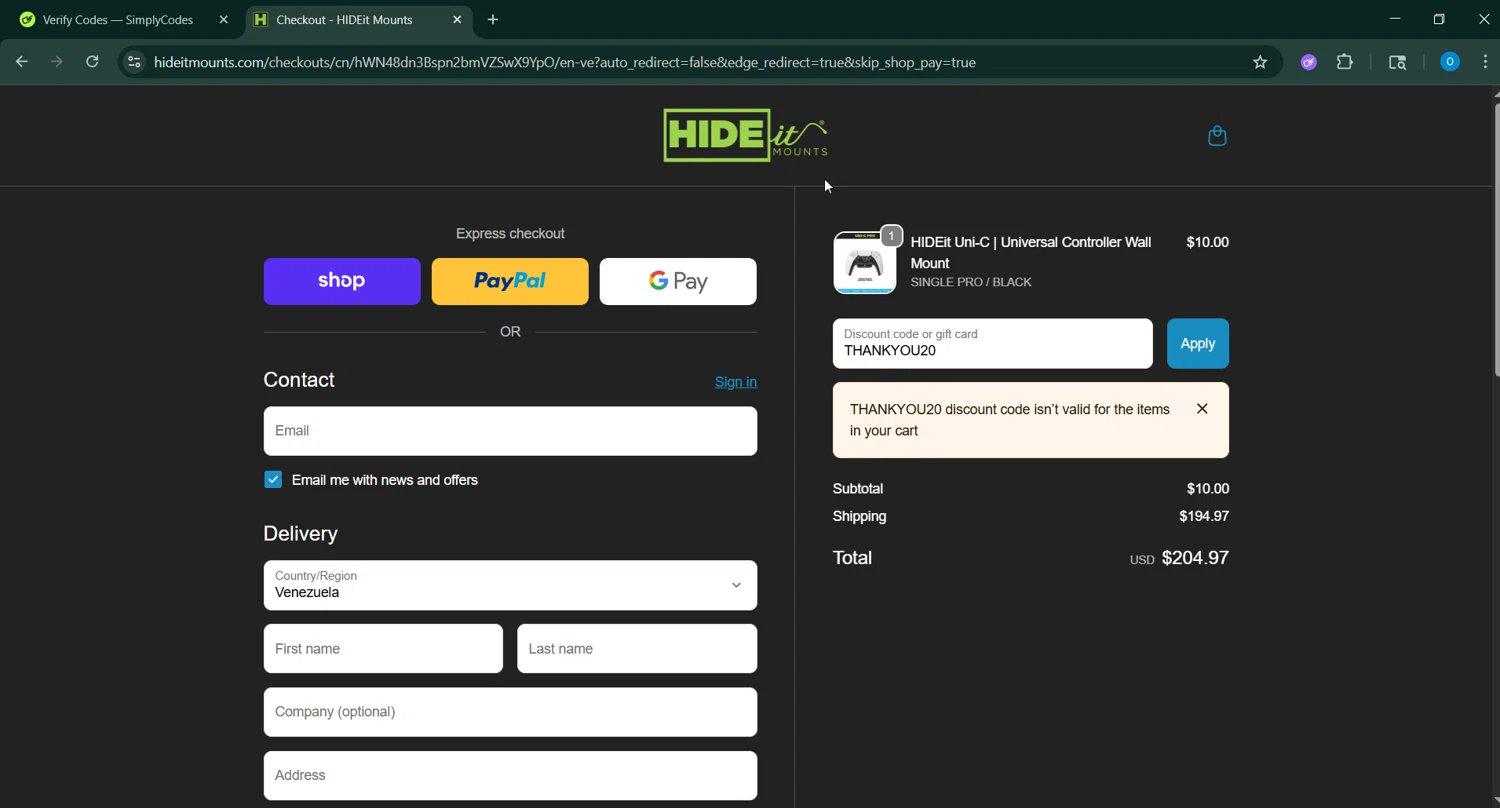Screen dimensions: 1500x808
Task: Click the purple SimplyCodes extension icon
Action: (1308, 62)
